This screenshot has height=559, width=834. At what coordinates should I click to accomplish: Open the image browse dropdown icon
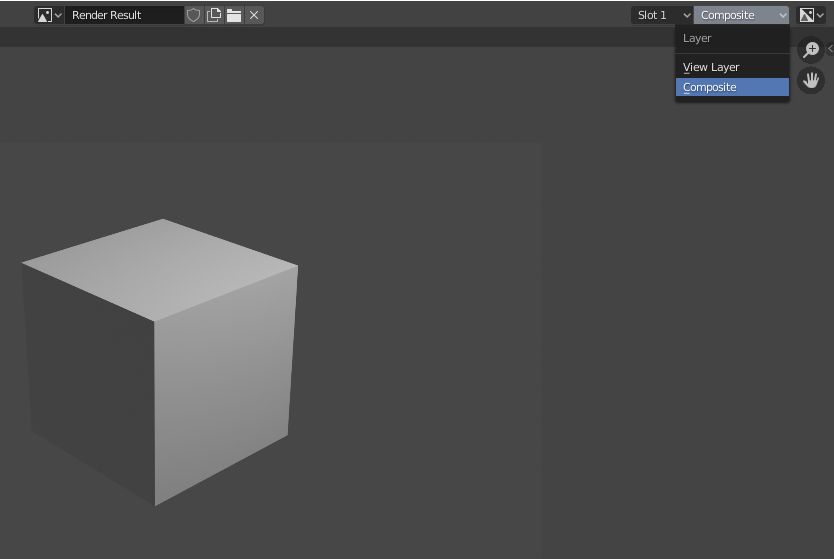(x=49, y=15)
